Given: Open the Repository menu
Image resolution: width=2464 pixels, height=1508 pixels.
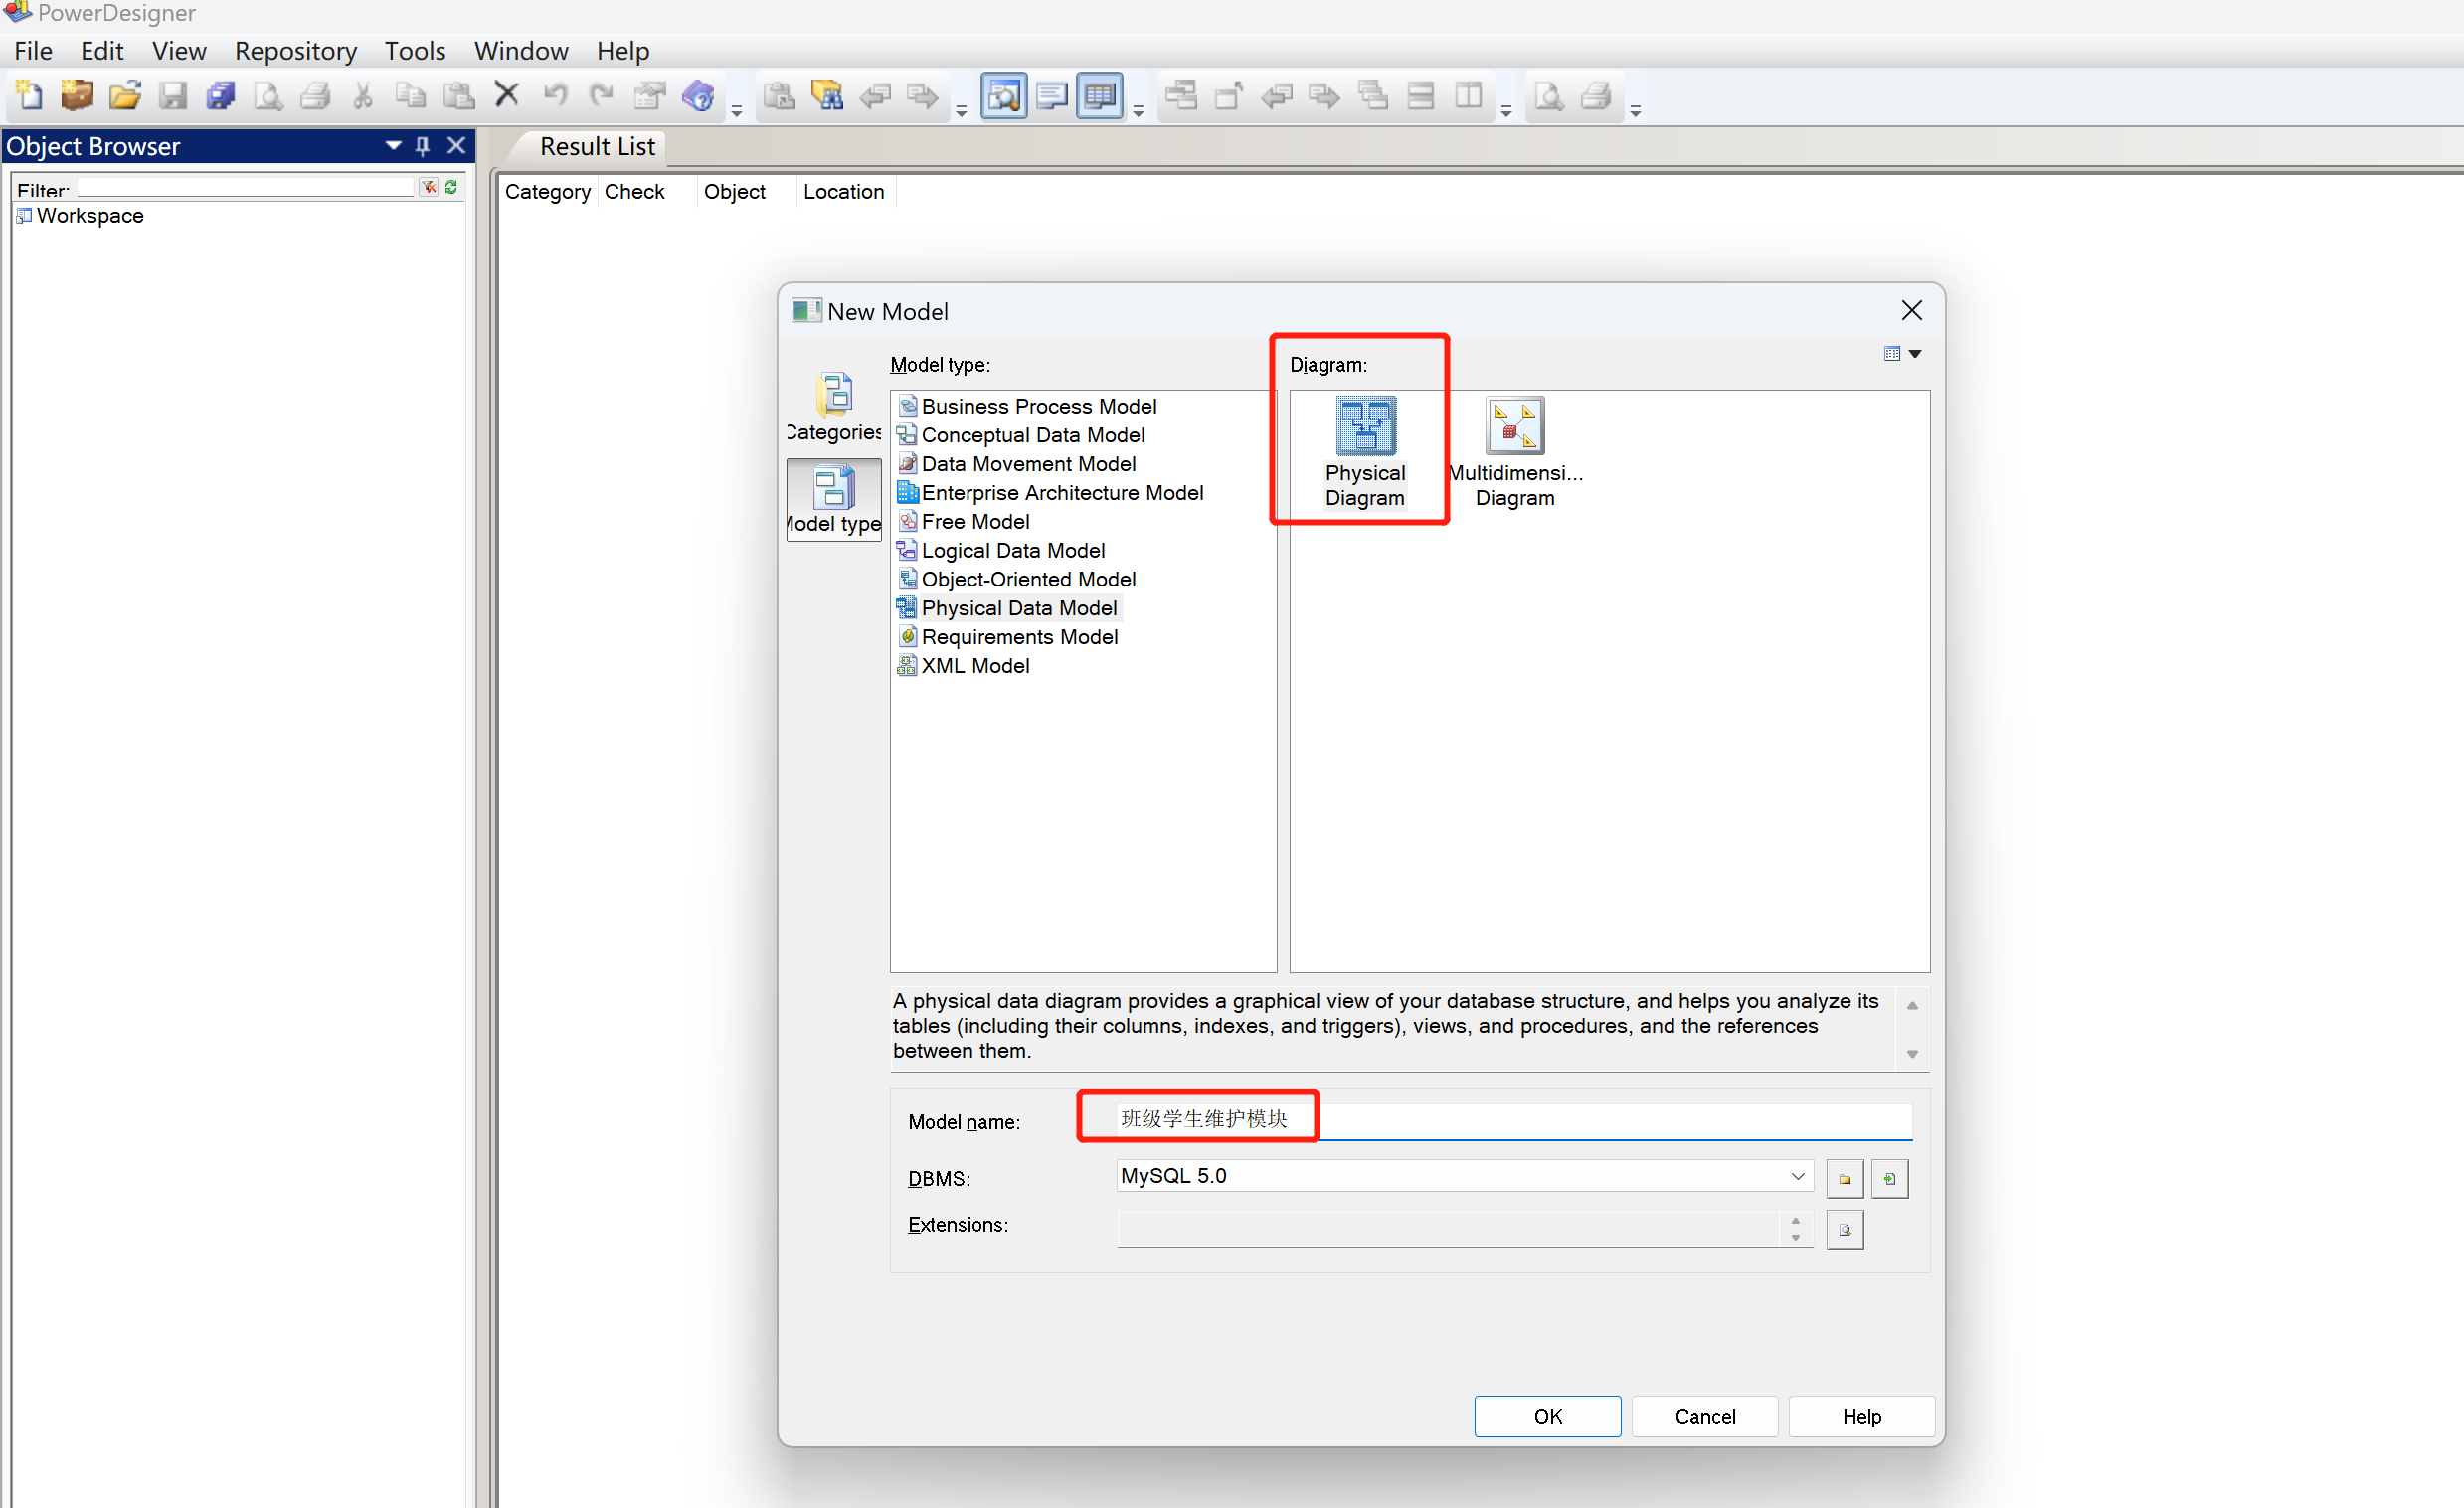Looking at the screenshot, I should (295, 51).
